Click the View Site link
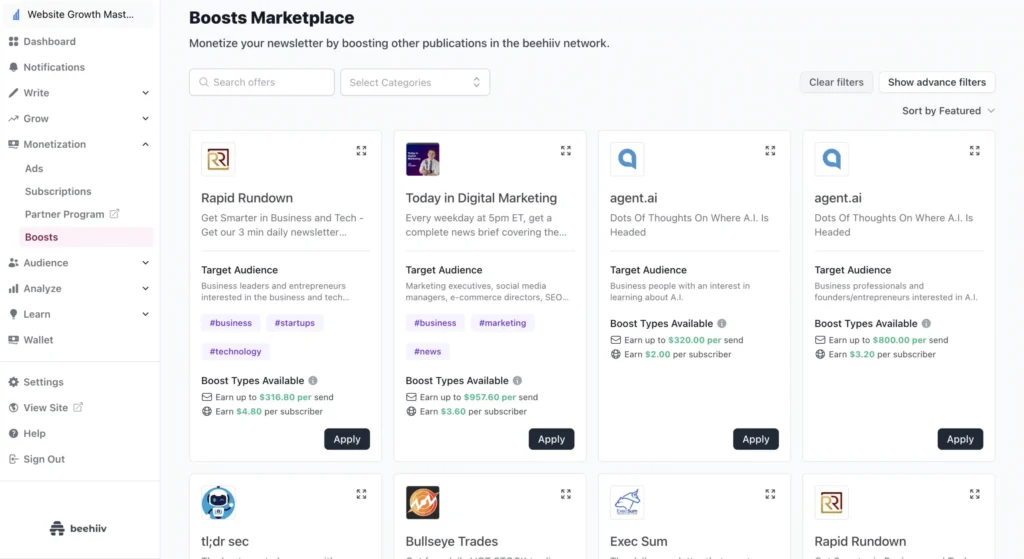 [x=46, y=407]
